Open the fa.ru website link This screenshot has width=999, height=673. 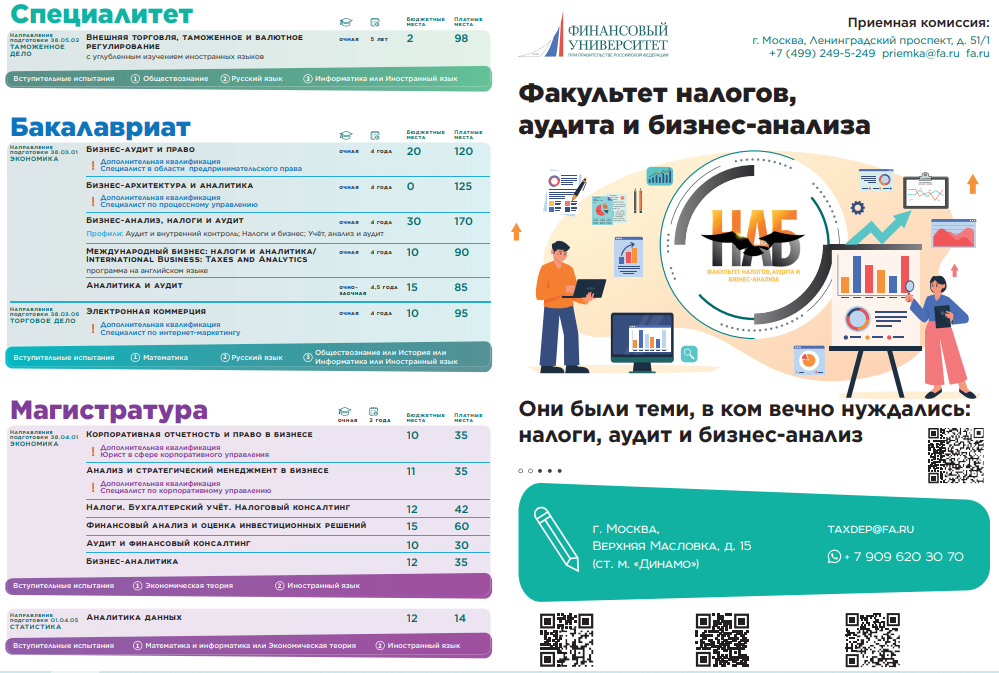point(978,54)
